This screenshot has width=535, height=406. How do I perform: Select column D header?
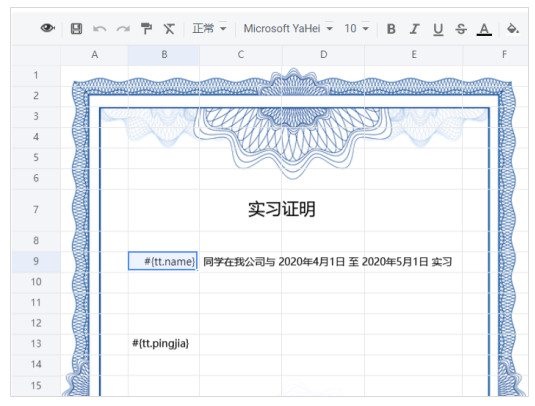click(323, 55)
